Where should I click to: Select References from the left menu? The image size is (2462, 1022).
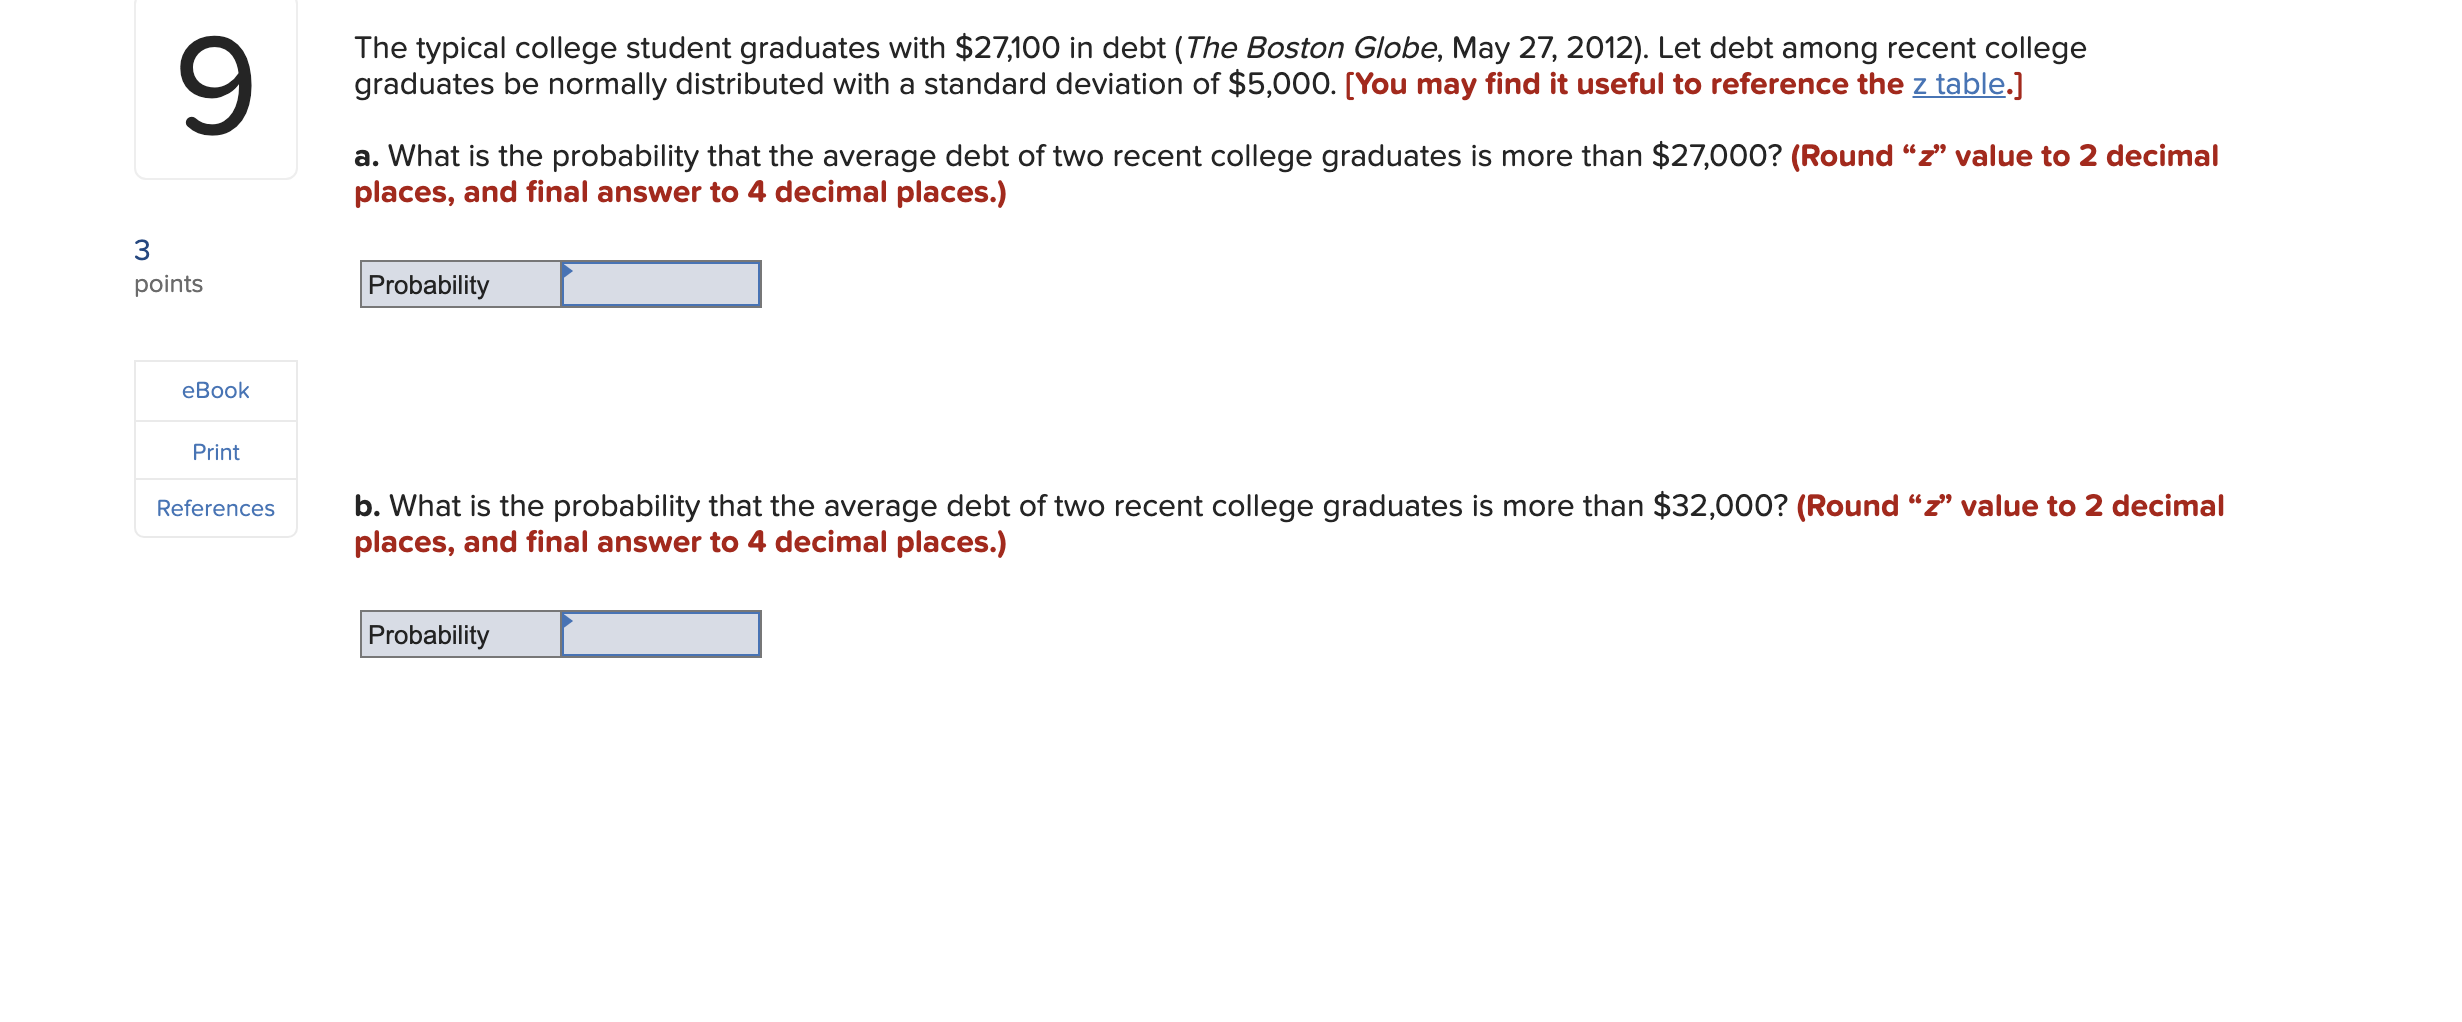[x=214, y=508]
